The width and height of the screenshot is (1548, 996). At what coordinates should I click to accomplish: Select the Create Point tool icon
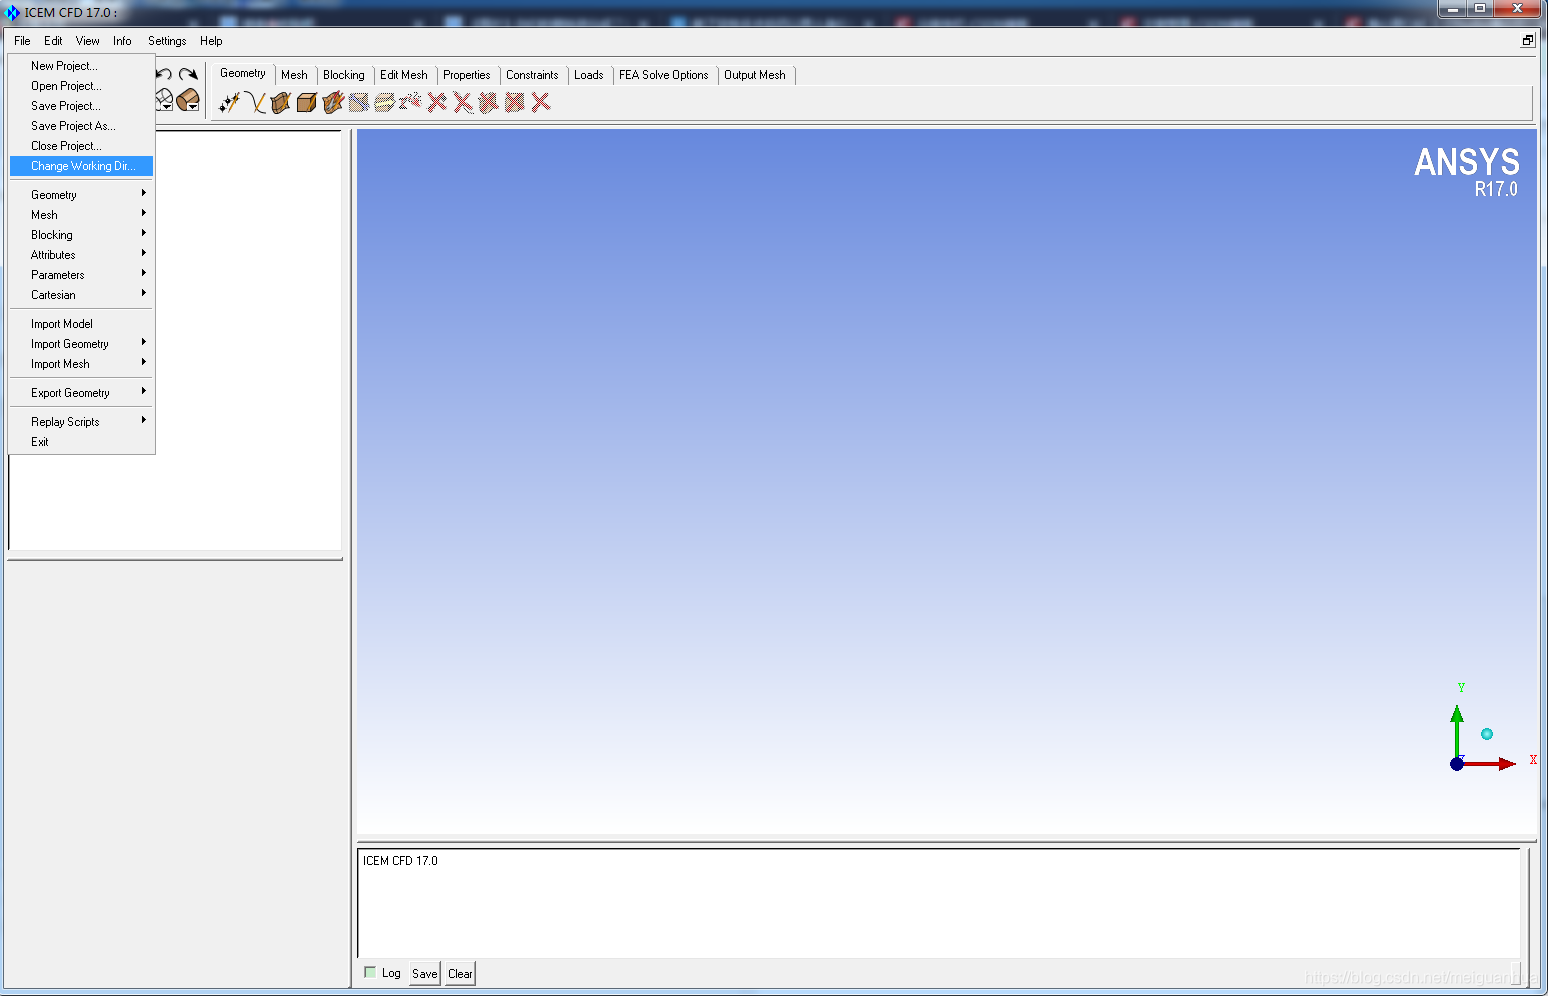pyautogui.click(x=229, y=102)
